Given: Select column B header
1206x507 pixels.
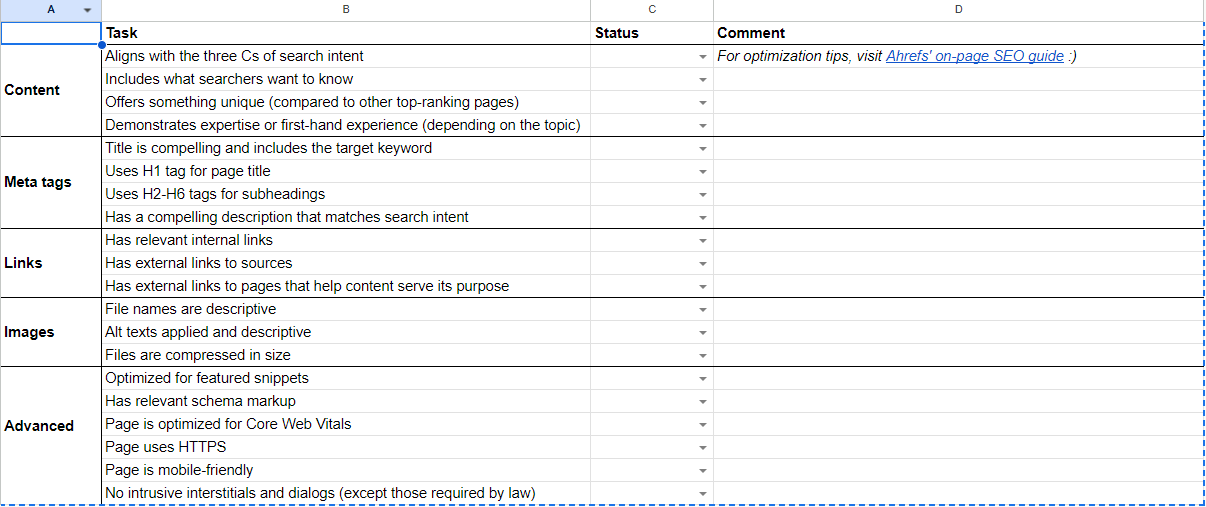Looking at the screenshot, I should [x=346, y=10].
